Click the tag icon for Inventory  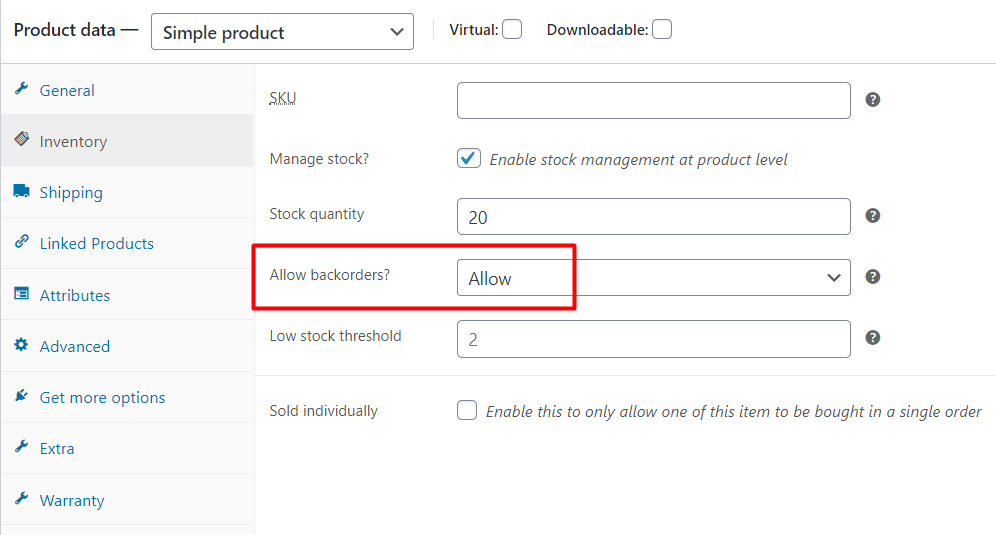(x=22, y=139)
